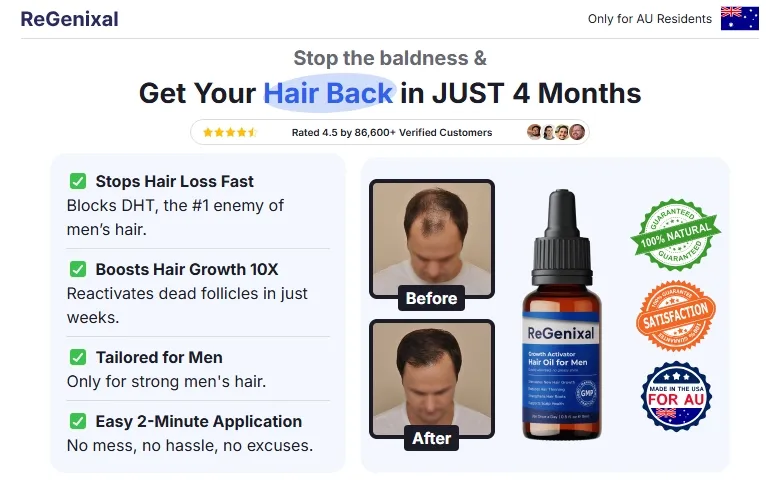Click the five-star rating icons

(230, 132)
